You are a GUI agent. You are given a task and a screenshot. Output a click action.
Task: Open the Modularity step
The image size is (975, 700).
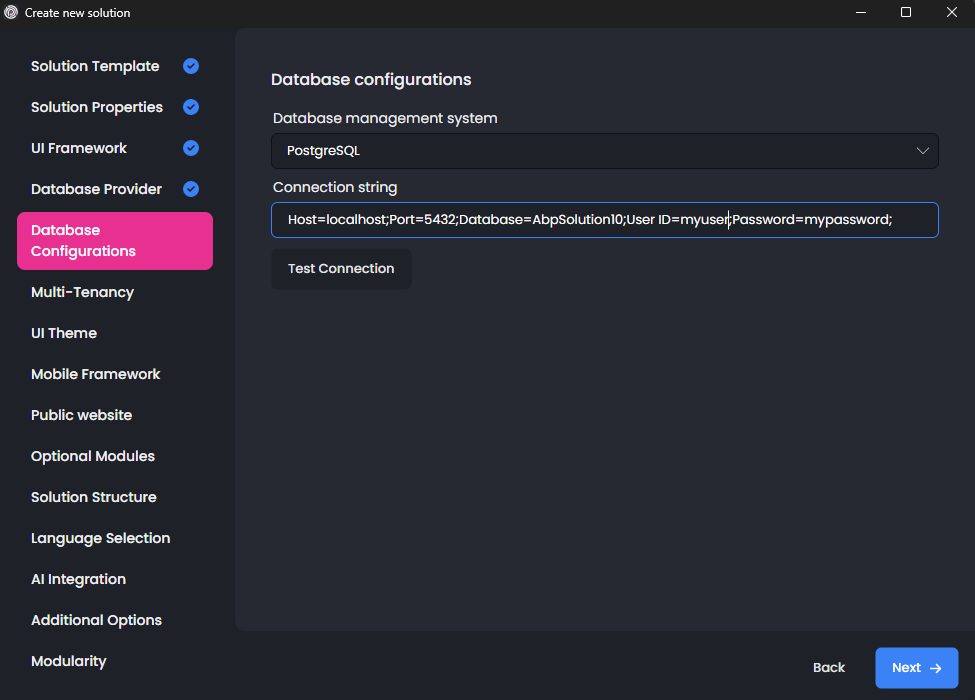[68, 661]
